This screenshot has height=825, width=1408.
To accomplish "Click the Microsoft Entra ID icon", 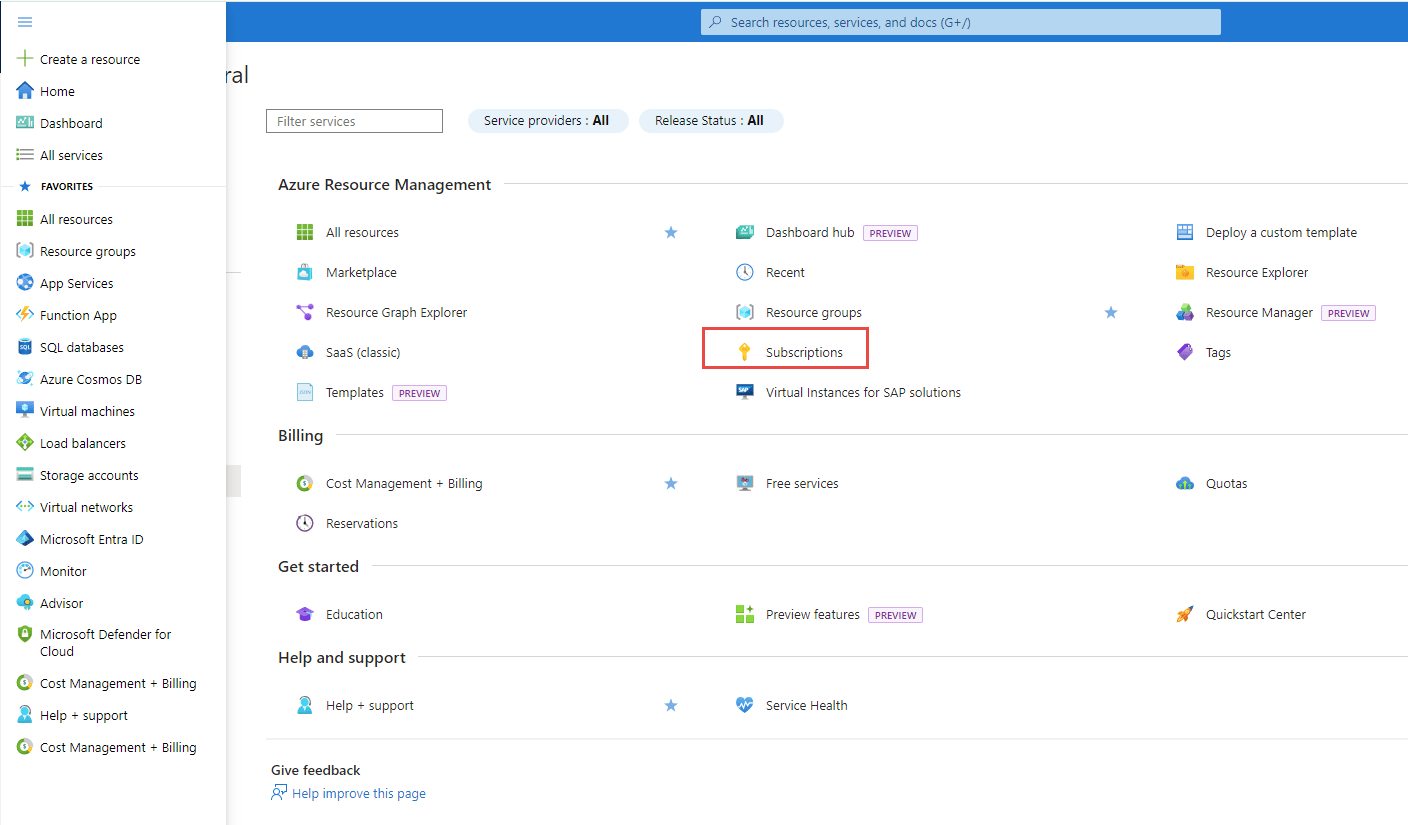I will click(25, 539).
